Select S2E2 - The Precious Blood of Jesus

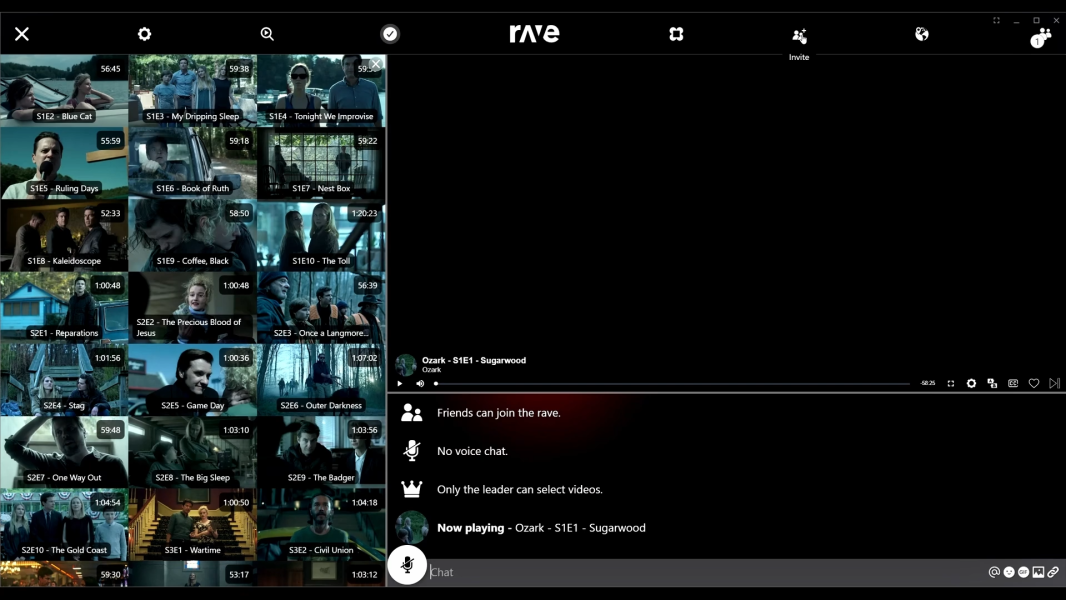(x=192, y=308)
